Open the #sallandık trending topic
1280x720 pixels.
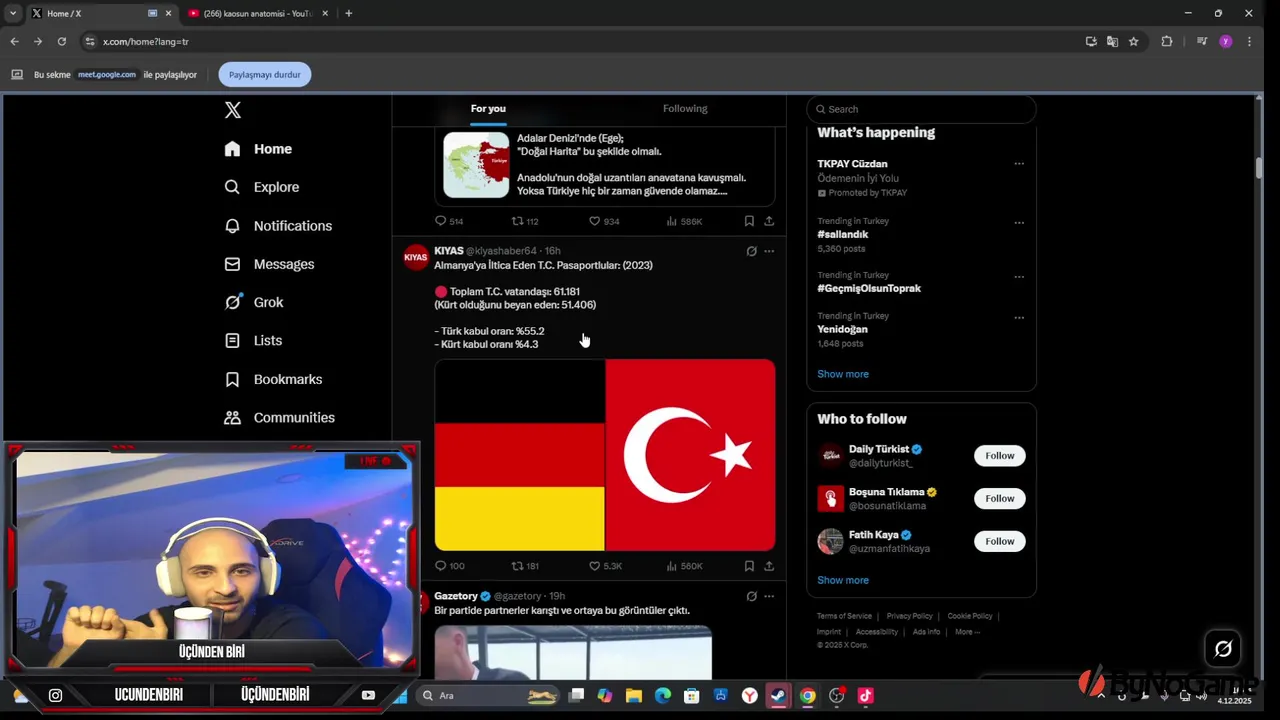click(x=842, y=235)
